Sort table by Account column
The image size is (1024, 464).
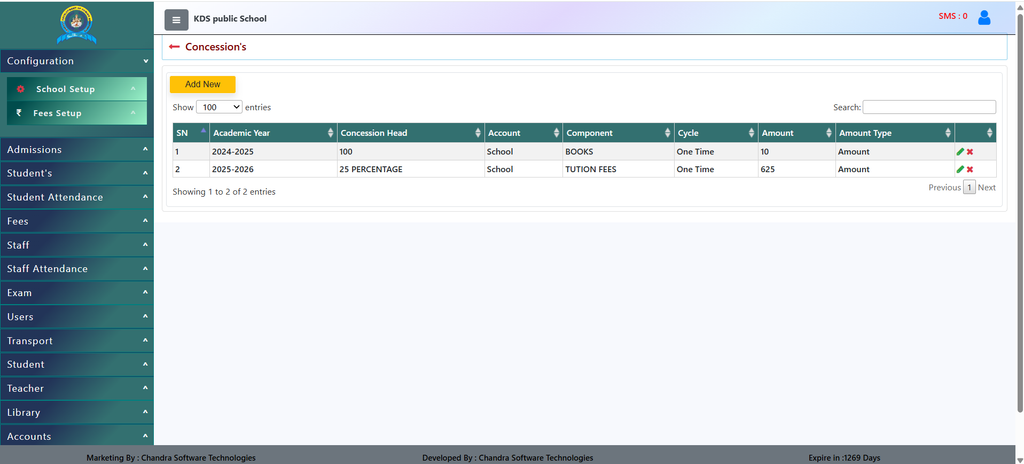tap(523, 133)
